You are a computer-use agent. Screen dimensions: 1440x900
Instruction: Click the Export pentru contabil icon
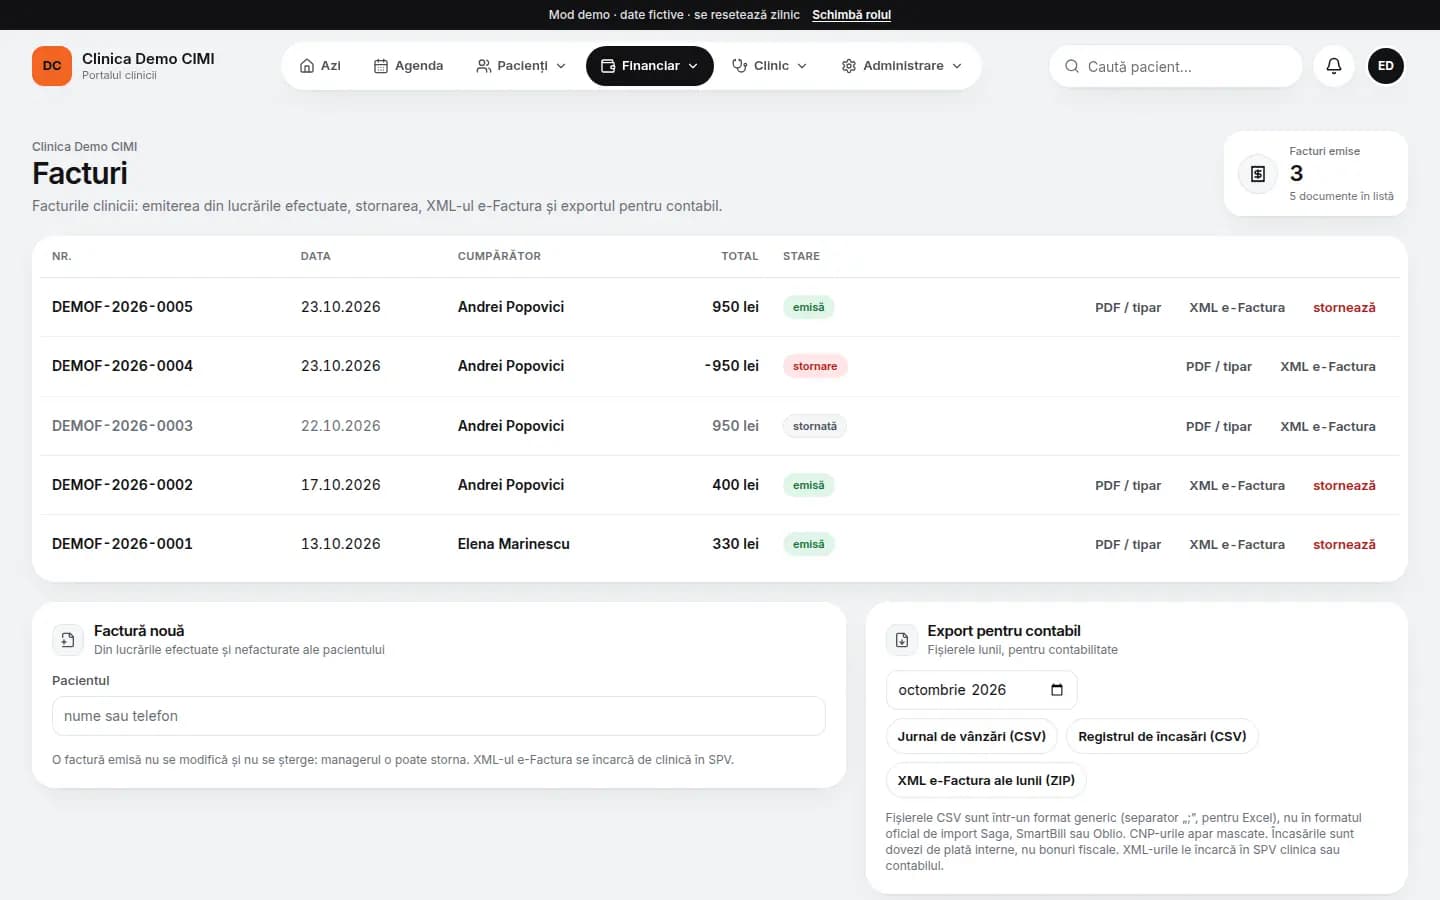[x=902, y=640]
